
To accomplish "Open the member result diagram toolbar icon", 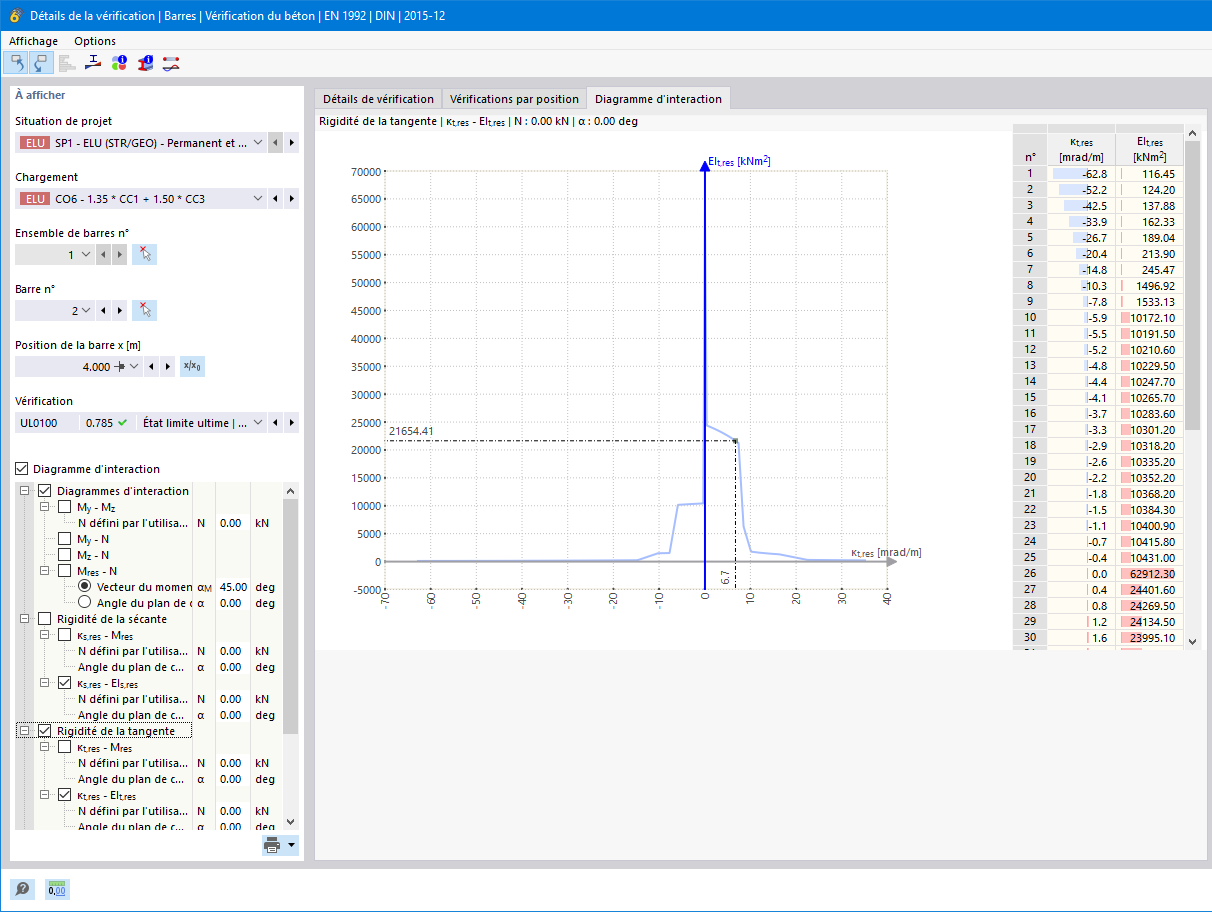I will pos(93,63).
